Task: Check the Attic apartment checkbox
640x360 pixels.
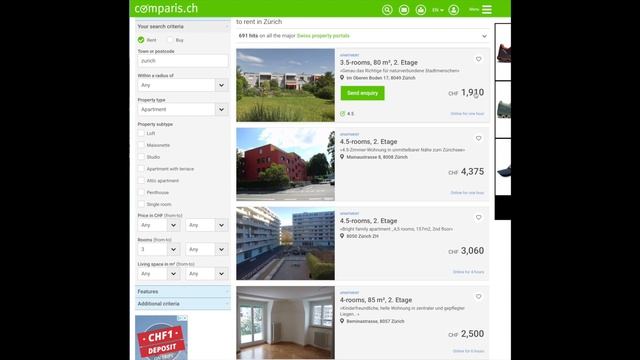Action: coord(141,181)
